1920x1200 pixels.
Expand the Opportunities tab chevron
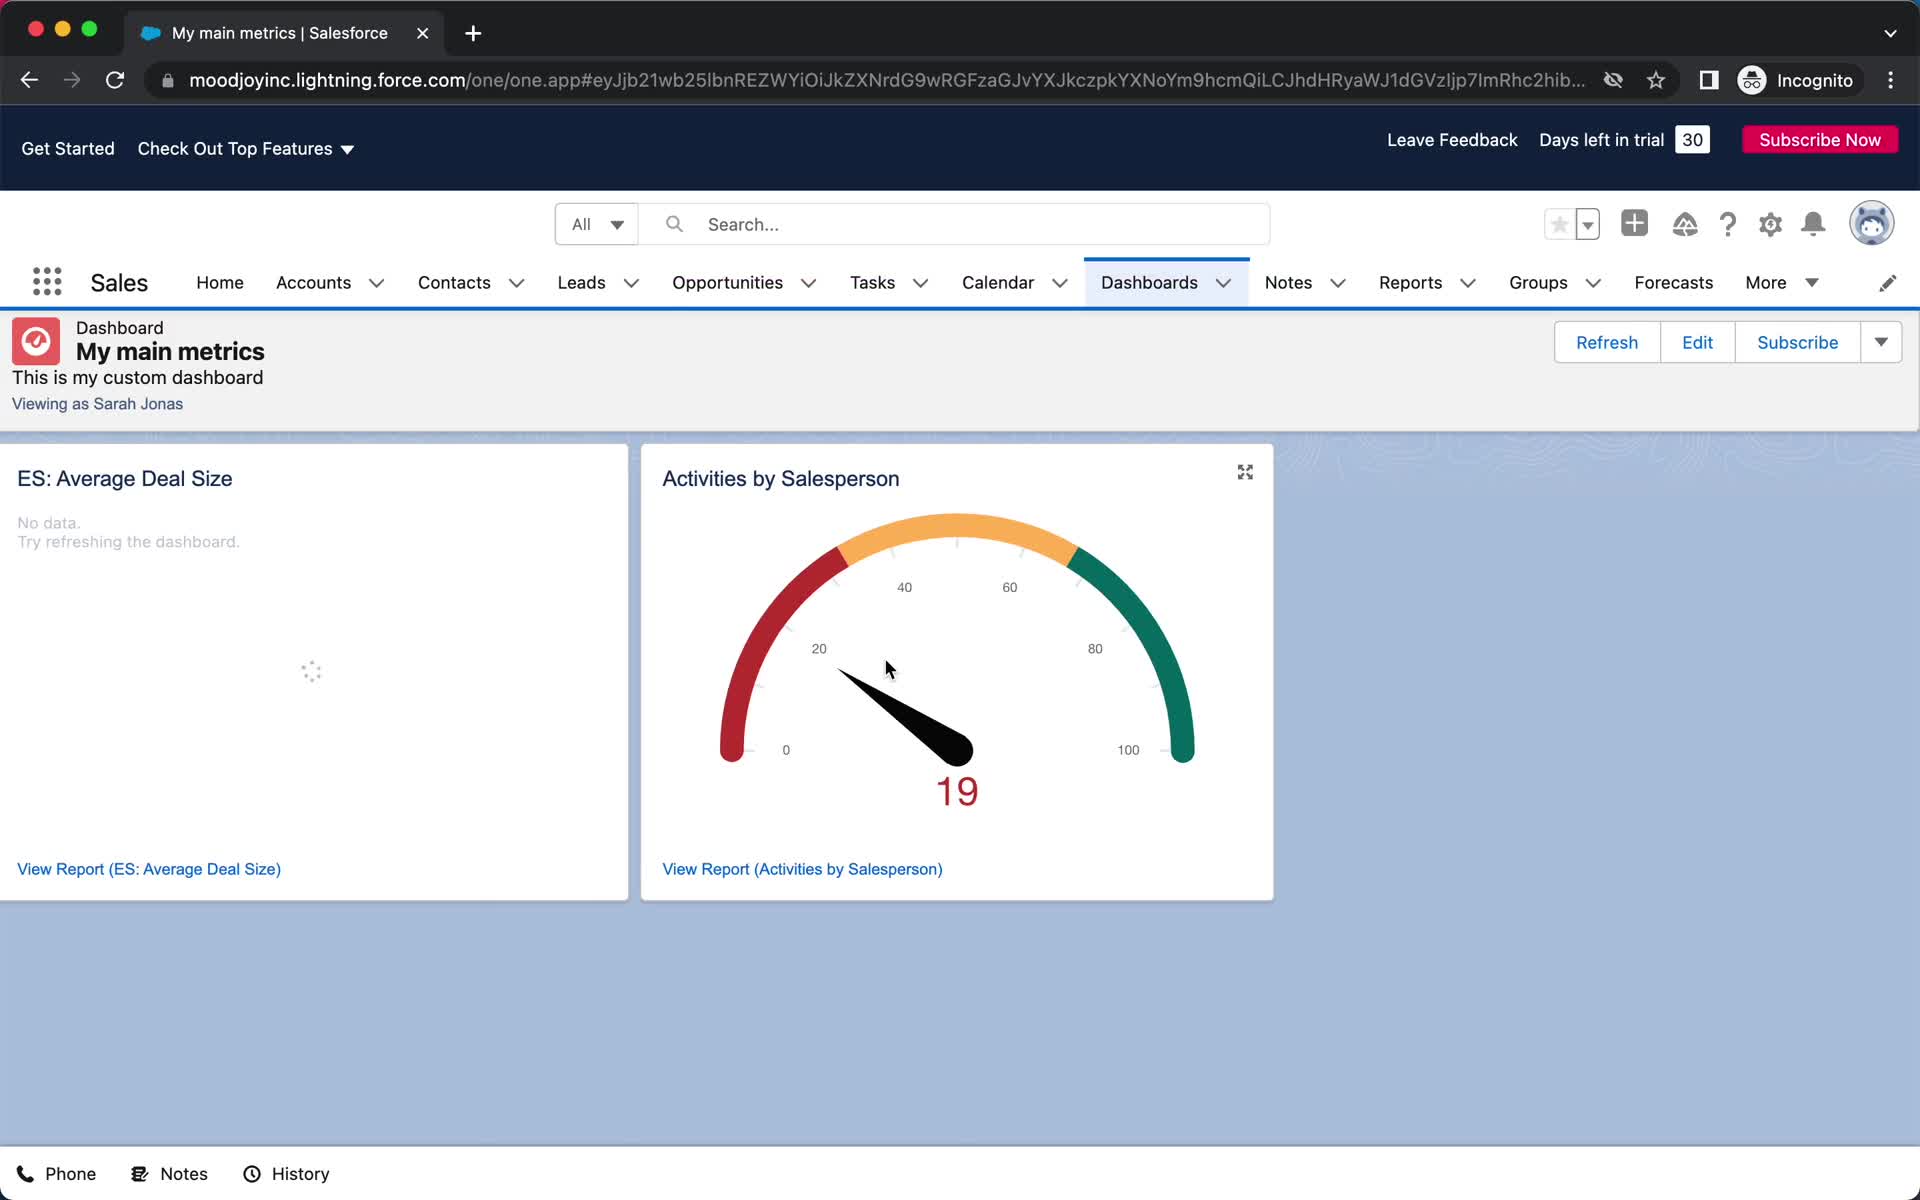coord(808,283)
